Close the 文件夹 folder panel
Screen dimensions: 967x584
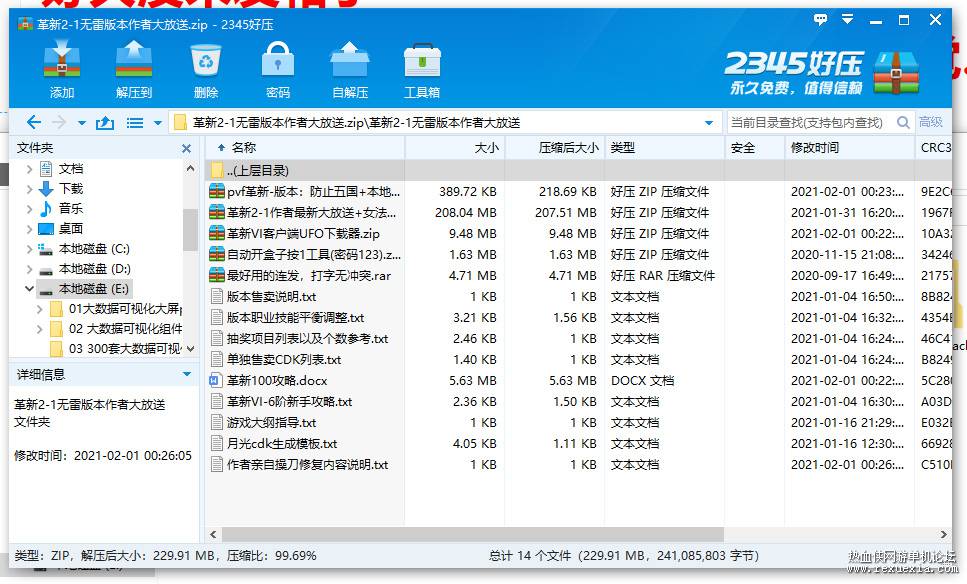point(186,148)
